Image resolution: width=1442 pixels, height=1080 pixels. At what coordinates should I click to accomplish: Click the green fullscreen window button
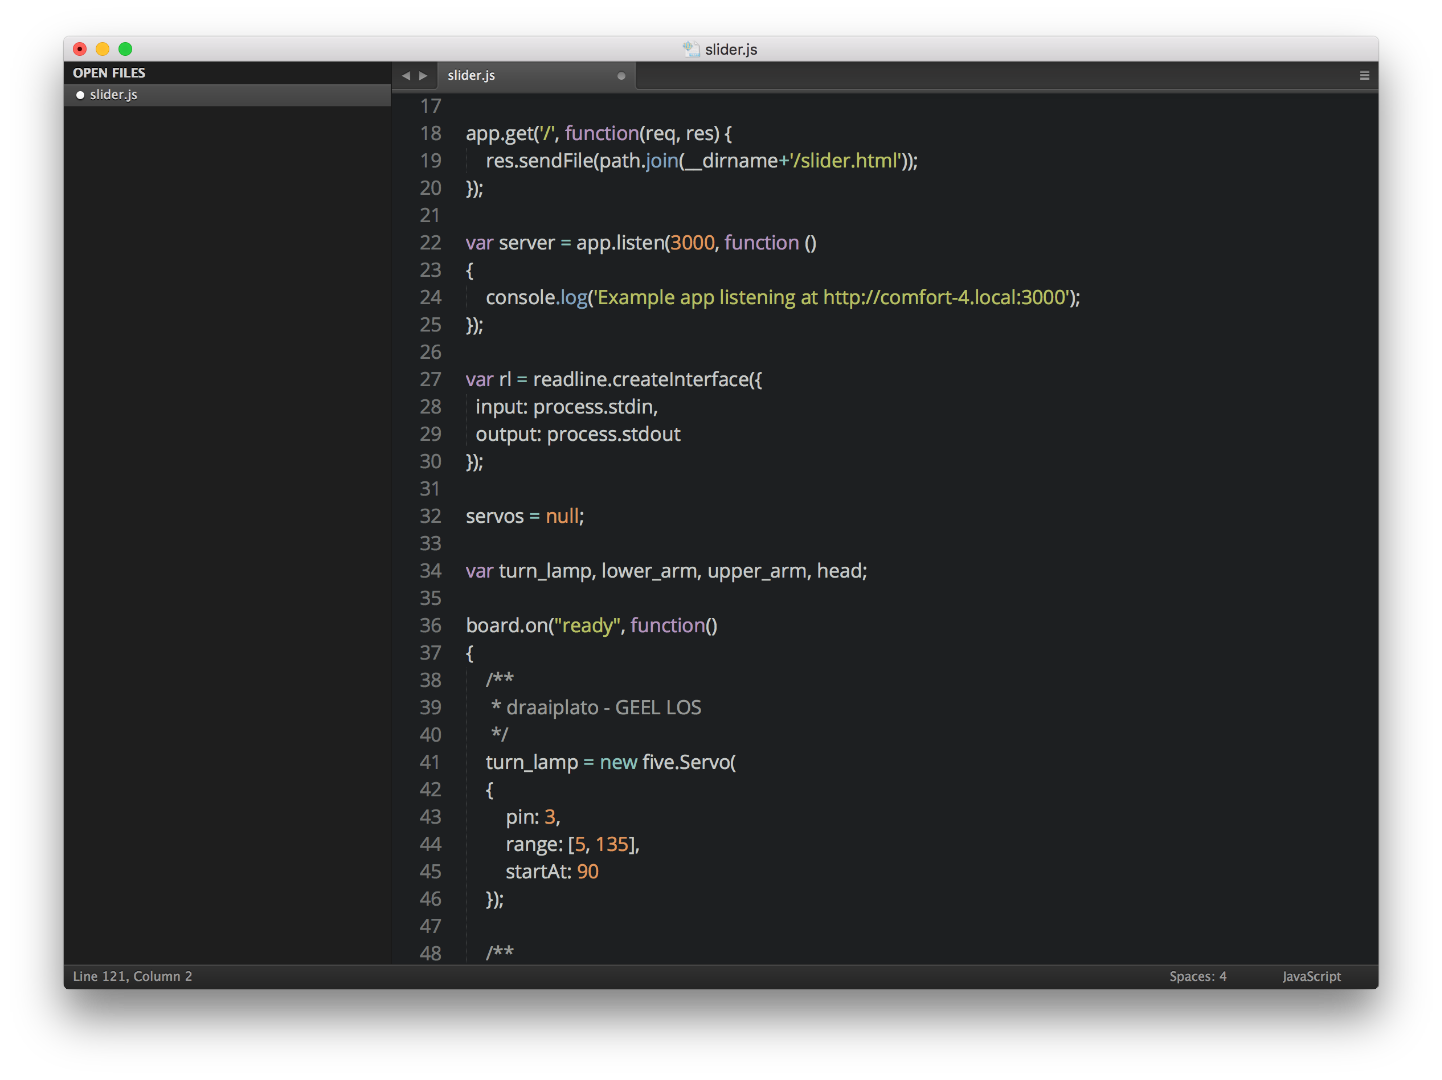pyautogui.click(x=126, y=49)
